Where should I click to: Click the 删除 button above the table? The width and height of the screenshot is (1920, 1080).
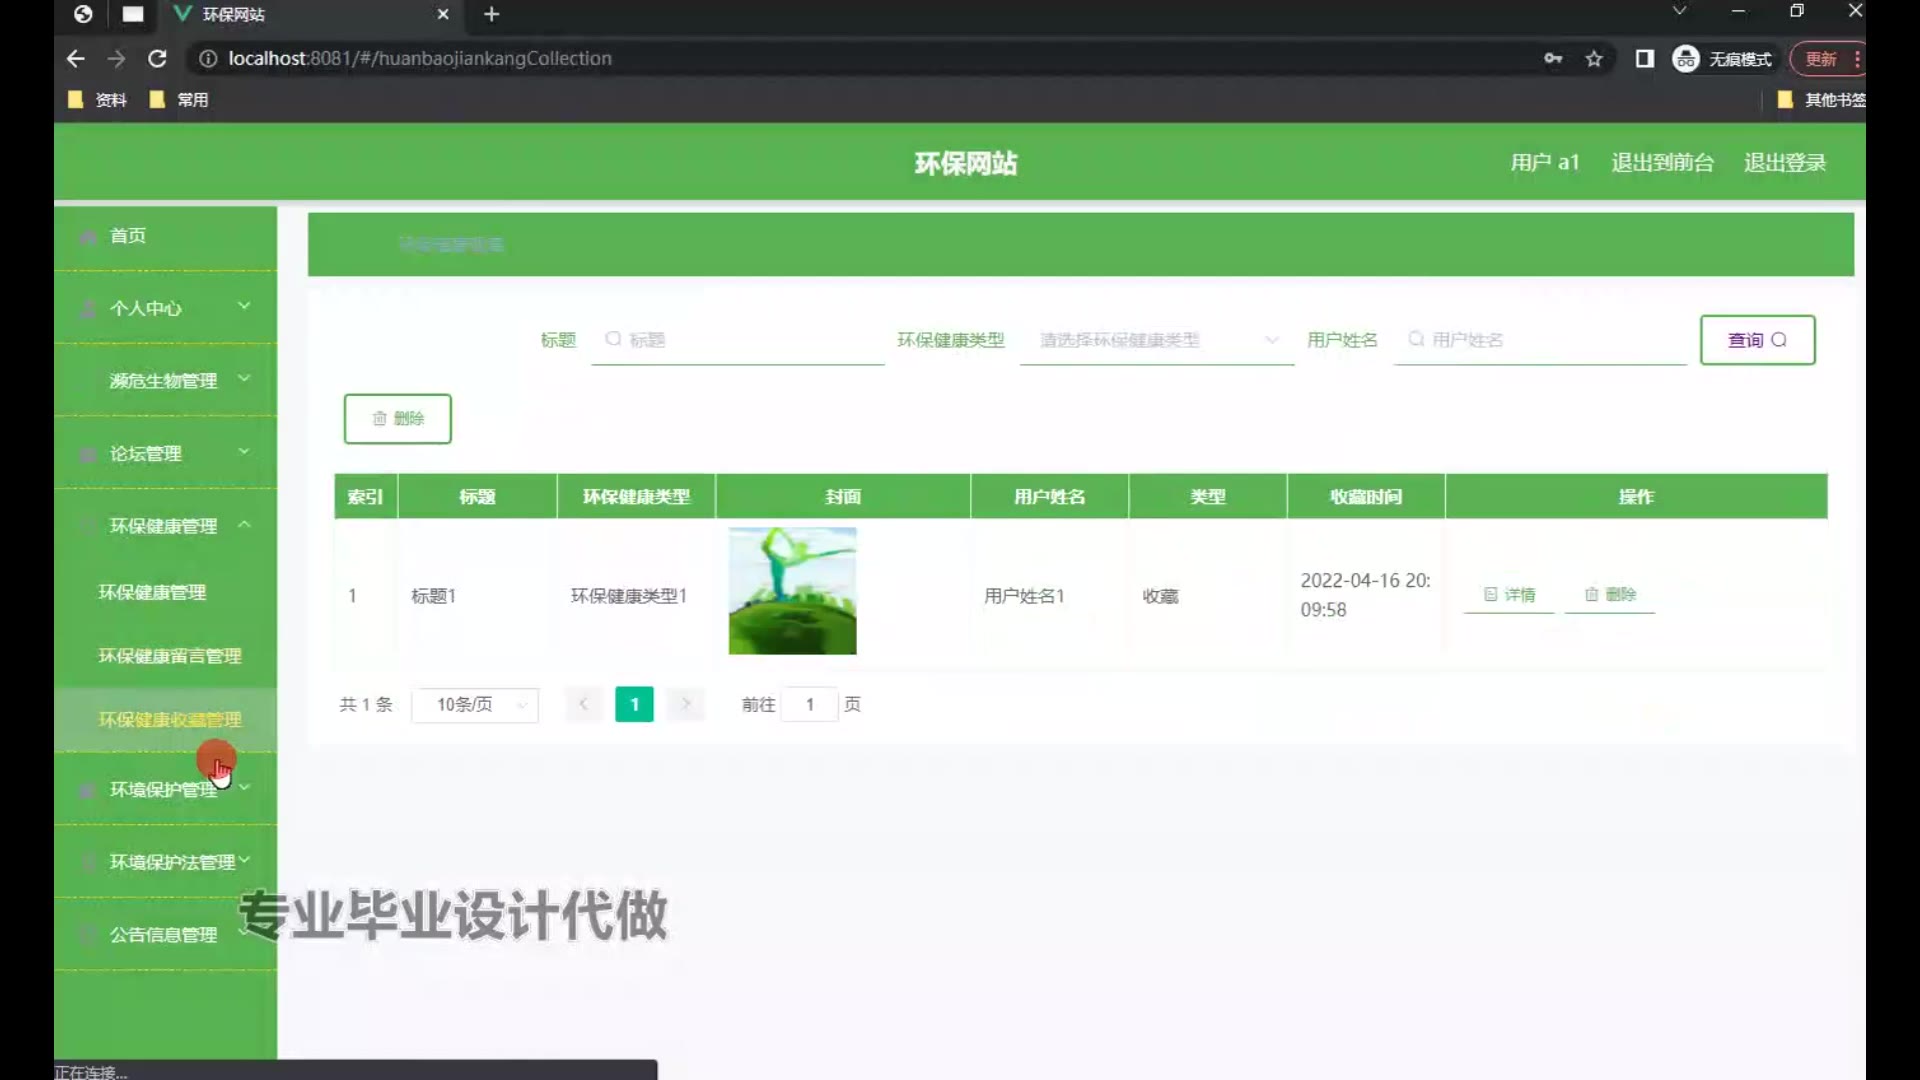click(397, 419)
